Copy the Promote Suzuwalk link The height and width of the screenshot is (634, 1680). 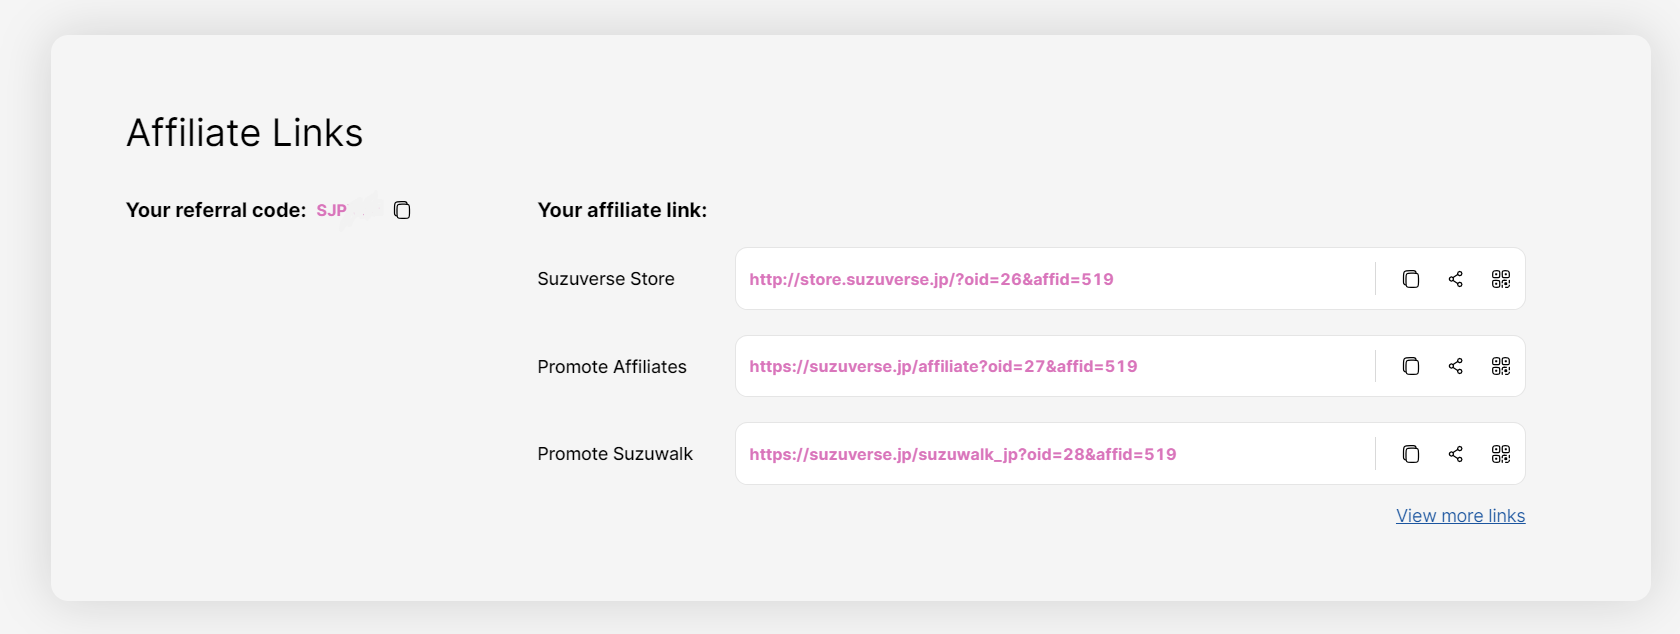tap(1411, 454)
